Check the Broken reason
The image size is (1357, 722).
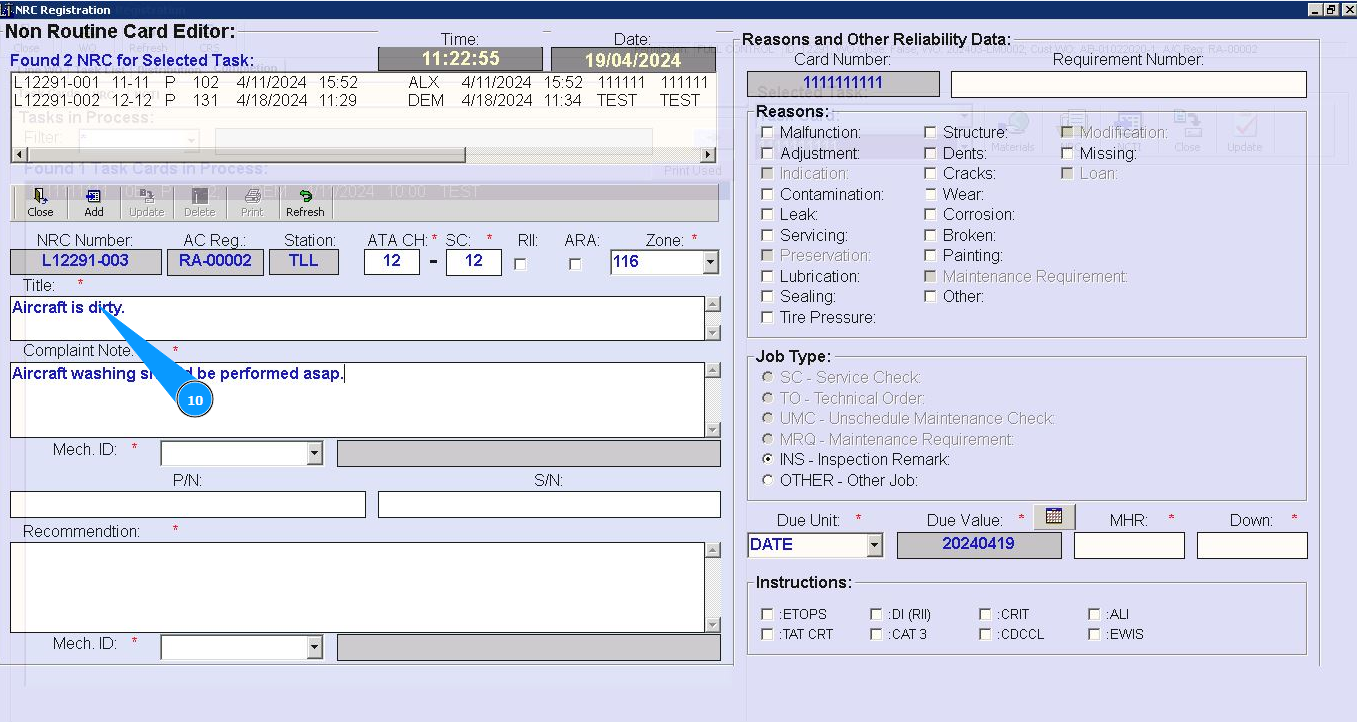[930, 235]
